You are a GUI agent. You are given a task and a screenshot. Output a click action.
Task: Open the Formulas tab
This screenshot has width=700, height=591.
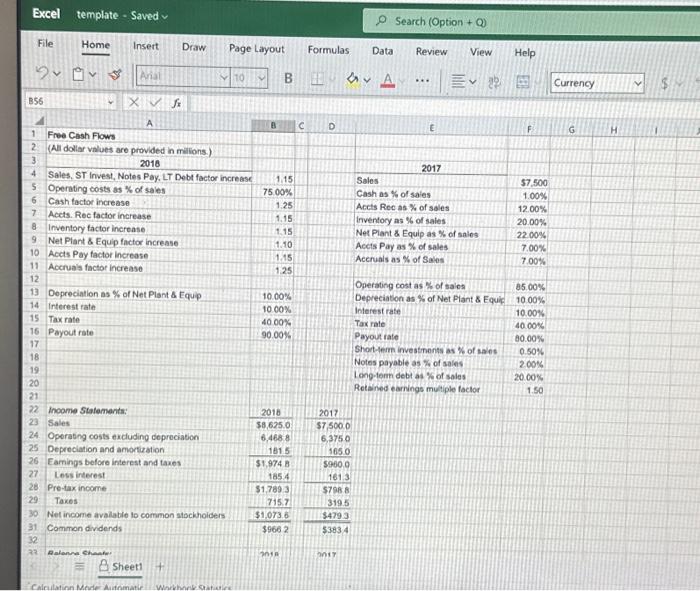click(x=328, y=50)
